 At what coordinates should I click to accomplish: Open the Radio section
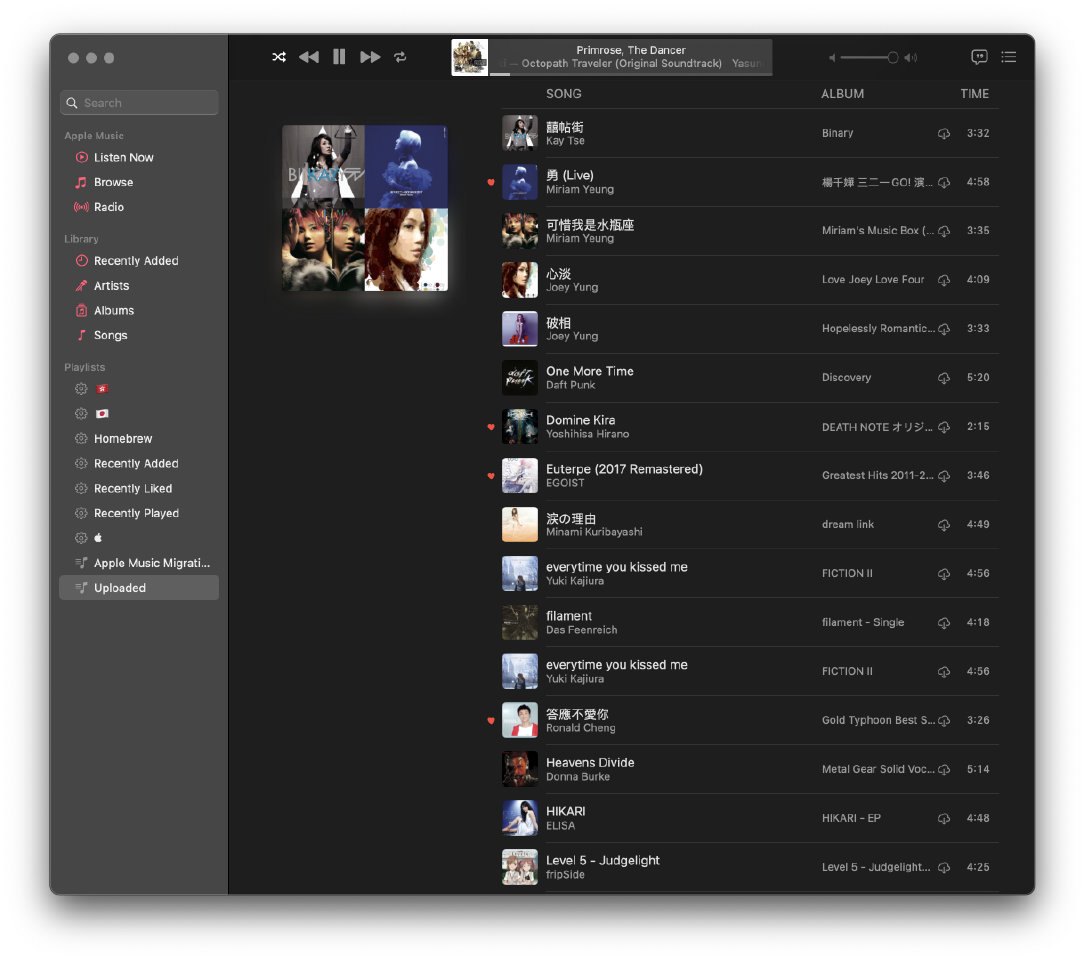click(x=109, y=207)
